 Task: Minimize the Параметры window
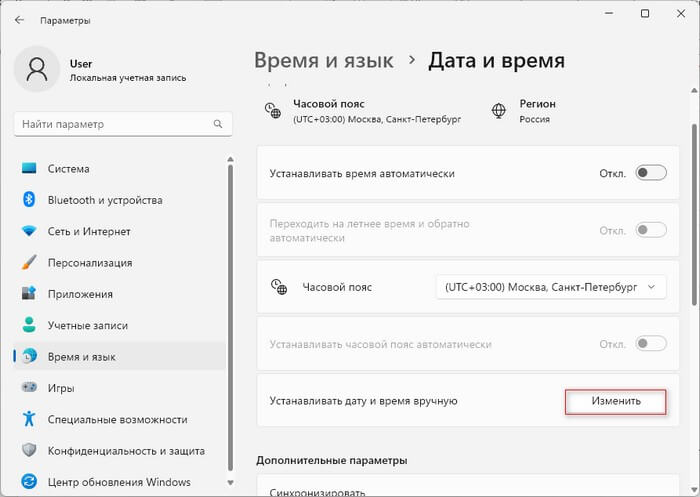(x=609, y=14)
